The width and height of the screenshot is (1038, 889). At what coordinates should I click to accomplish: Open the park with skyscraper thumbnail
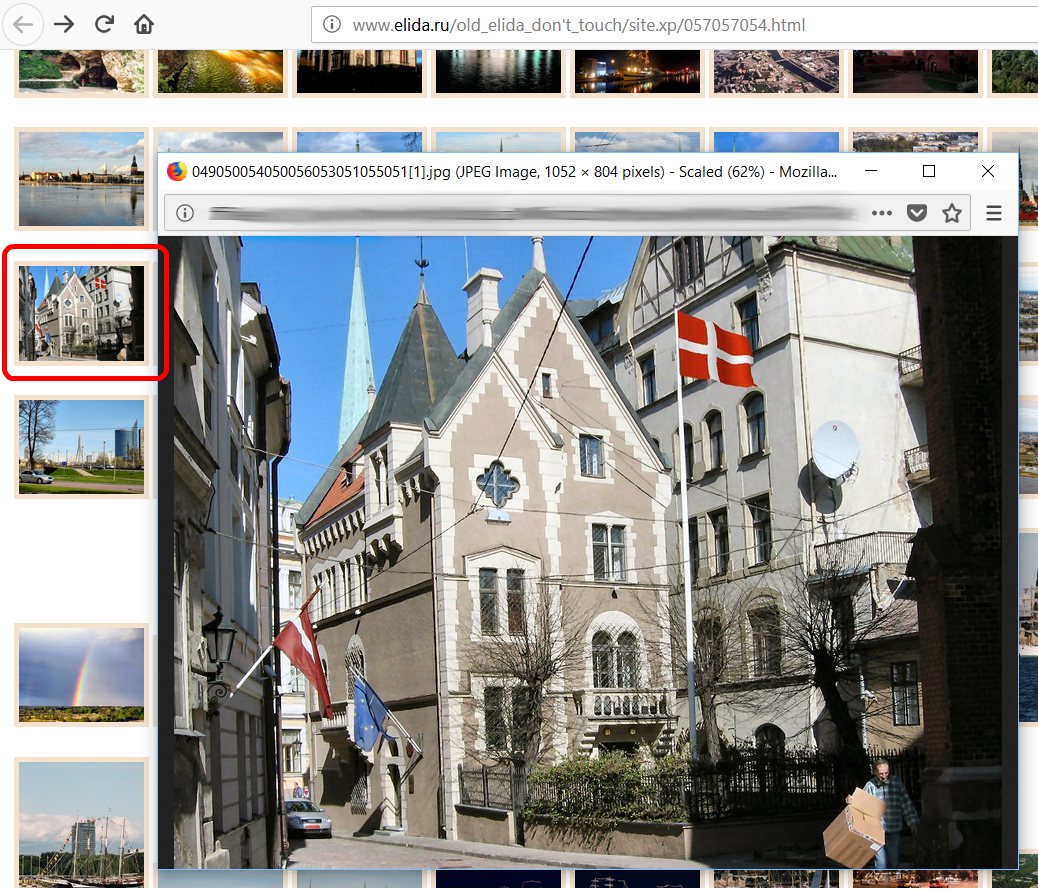pyautogui.click(x=81, y=447)
